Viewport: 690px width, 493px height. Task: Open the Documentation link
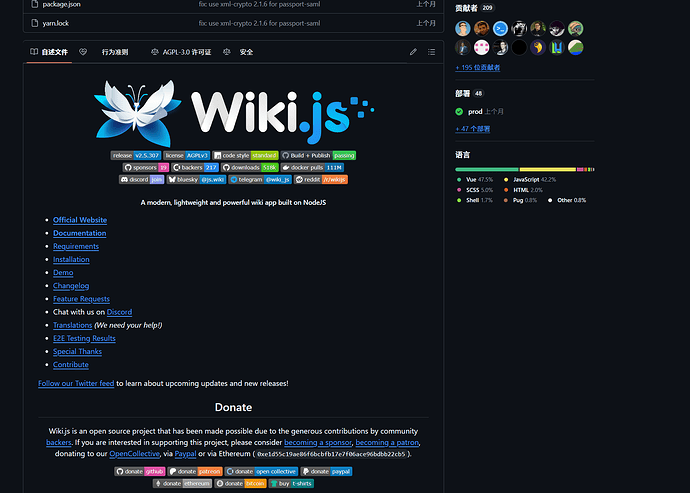(x=80, y=233)
